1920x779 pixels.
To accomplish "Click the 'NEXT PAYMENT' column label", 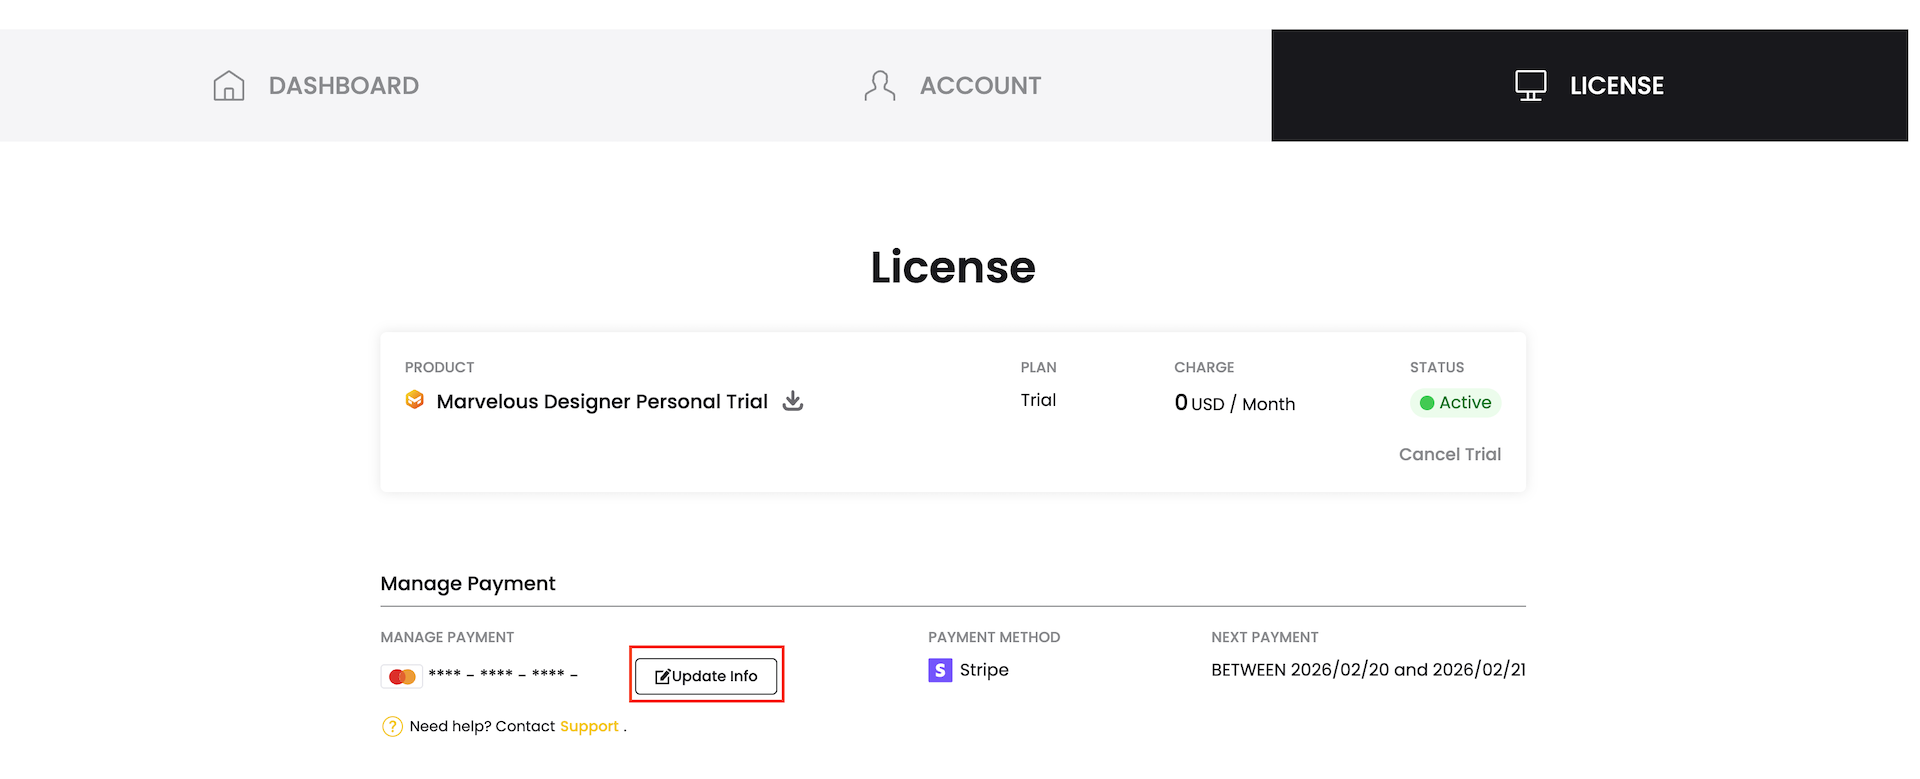I will click(x=1265, y=637).
